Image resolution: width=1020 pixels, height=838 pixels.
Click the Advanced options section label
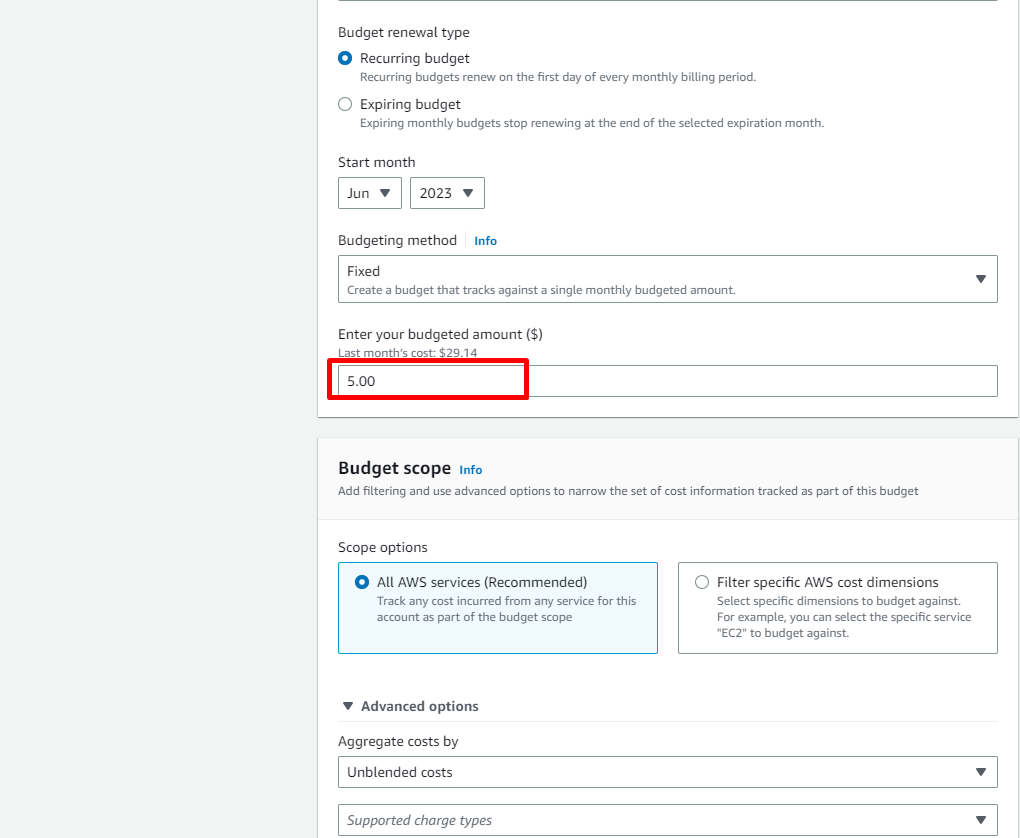pyautogui.click(x=419, y=706)
